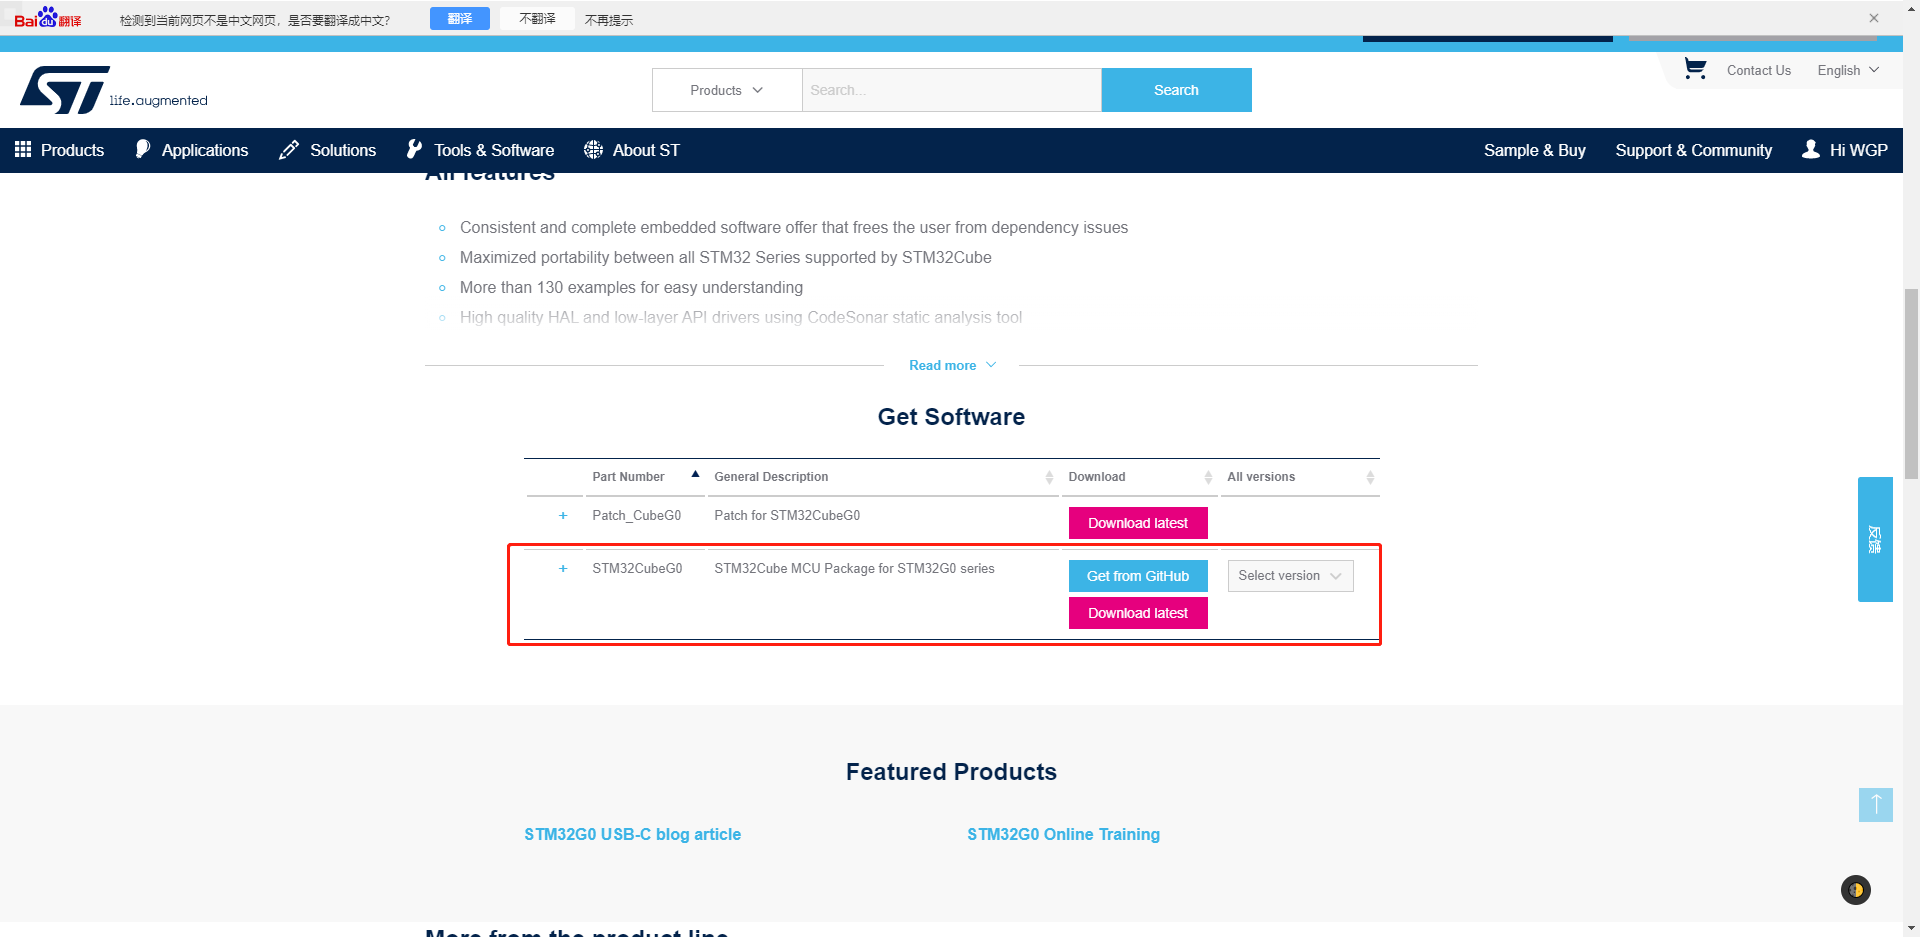
Task: Sort the All versions column arrows
Action: pyautogui.click(x=1369, y=477)
